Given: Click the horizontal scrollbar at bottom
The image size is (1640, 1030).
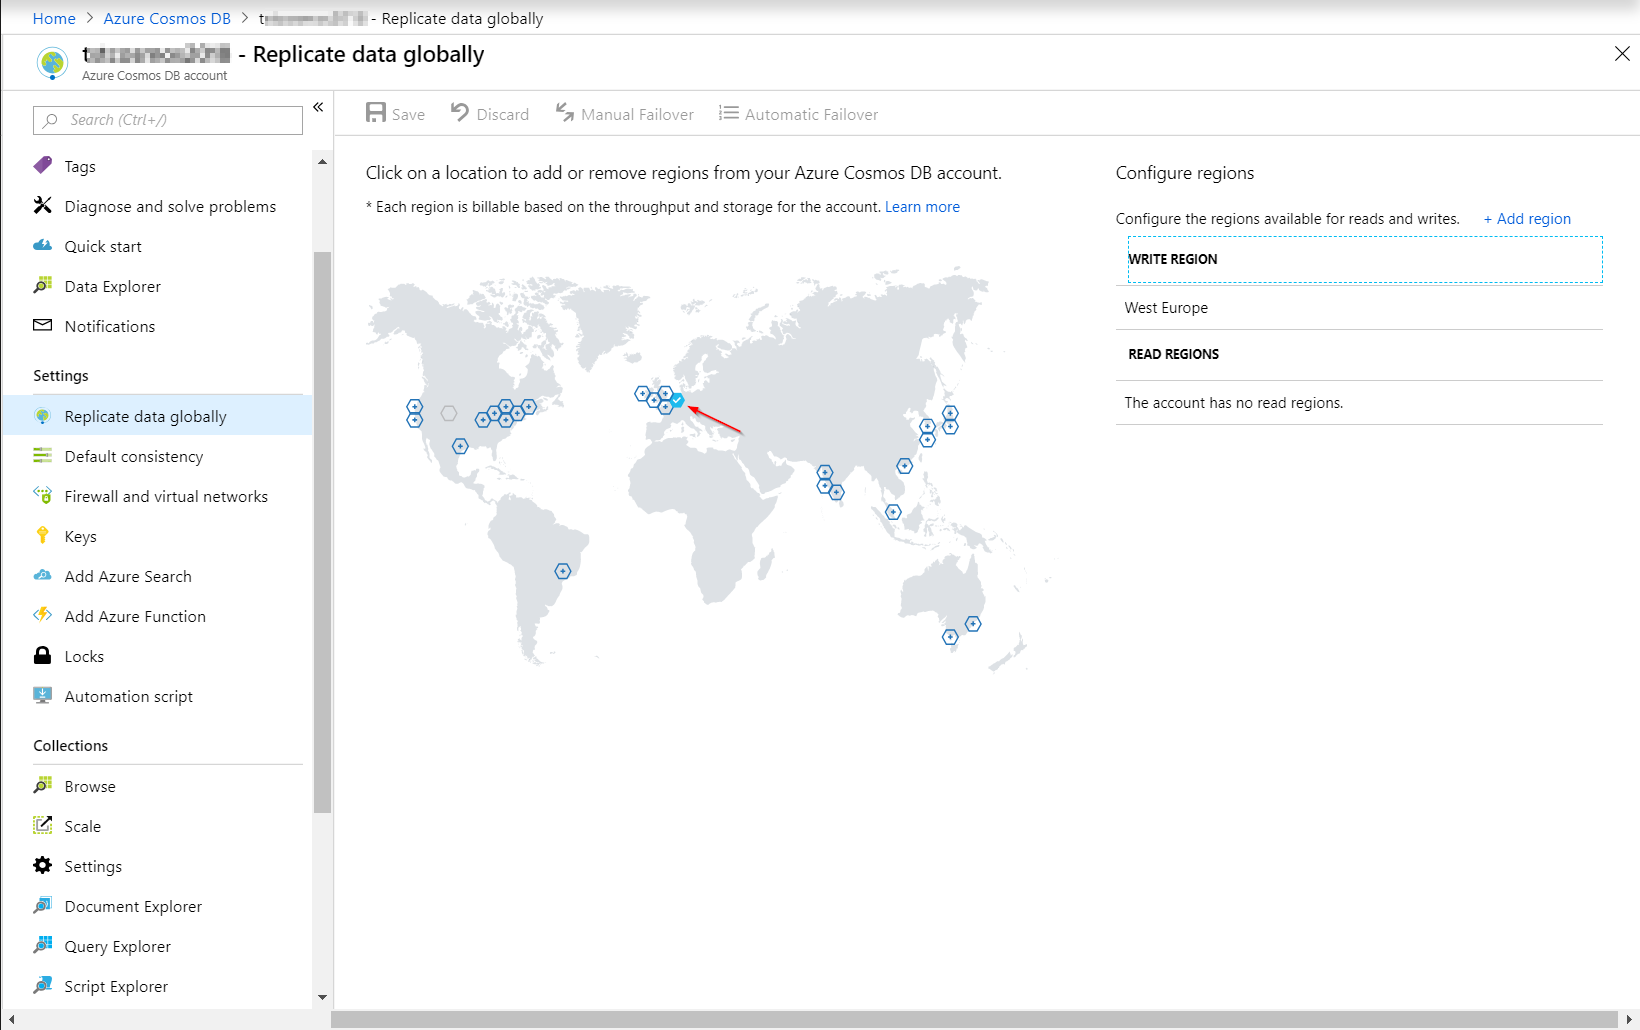Looking at the screenshot, I should [x=975, y=1019].
